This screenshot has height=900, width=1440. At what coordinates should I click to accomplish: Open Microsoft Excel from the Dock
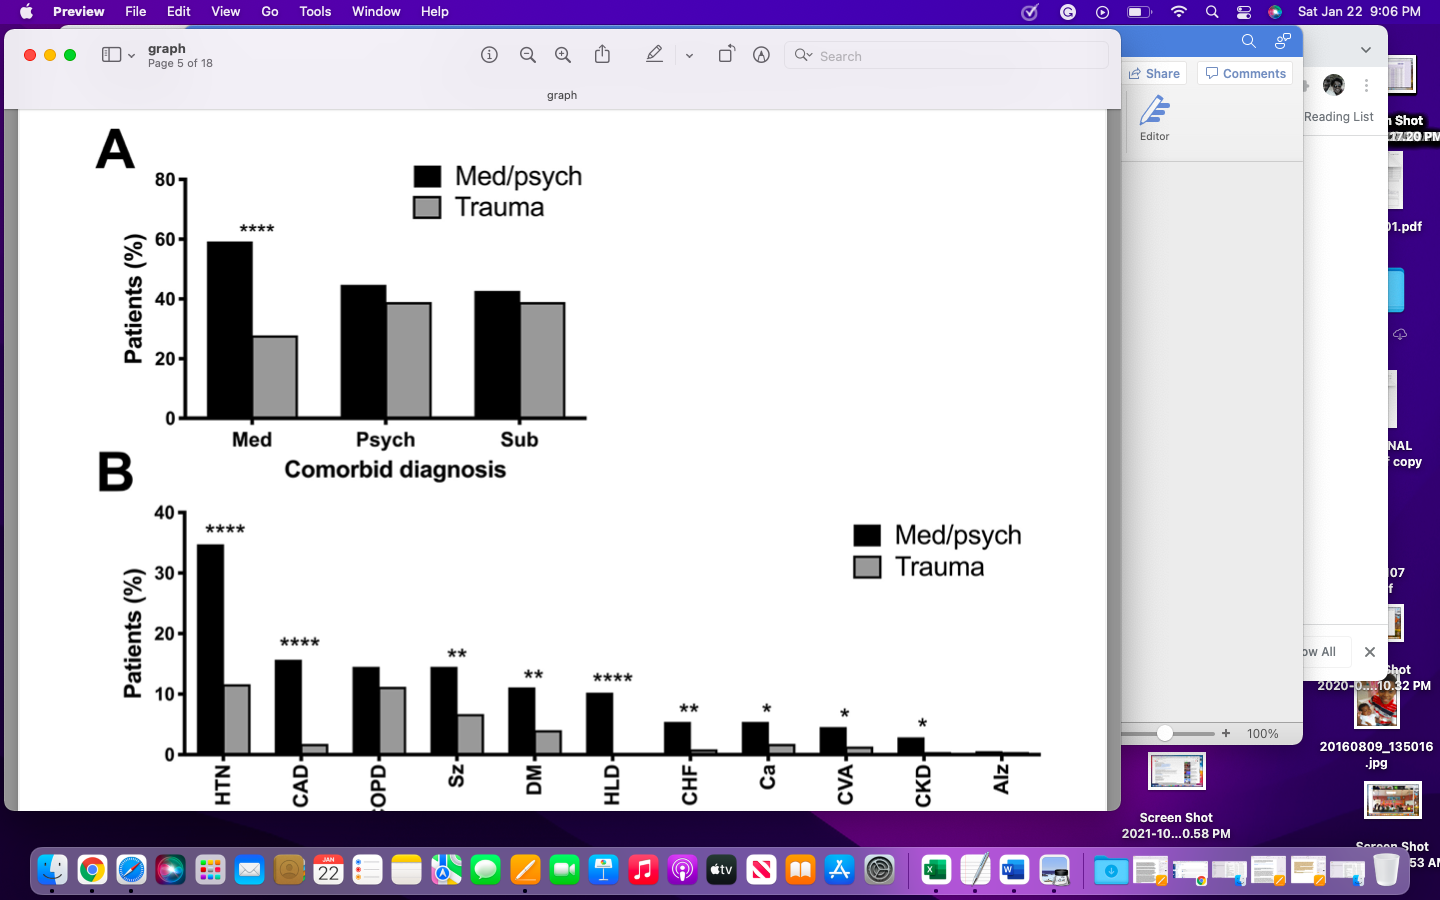936,870
